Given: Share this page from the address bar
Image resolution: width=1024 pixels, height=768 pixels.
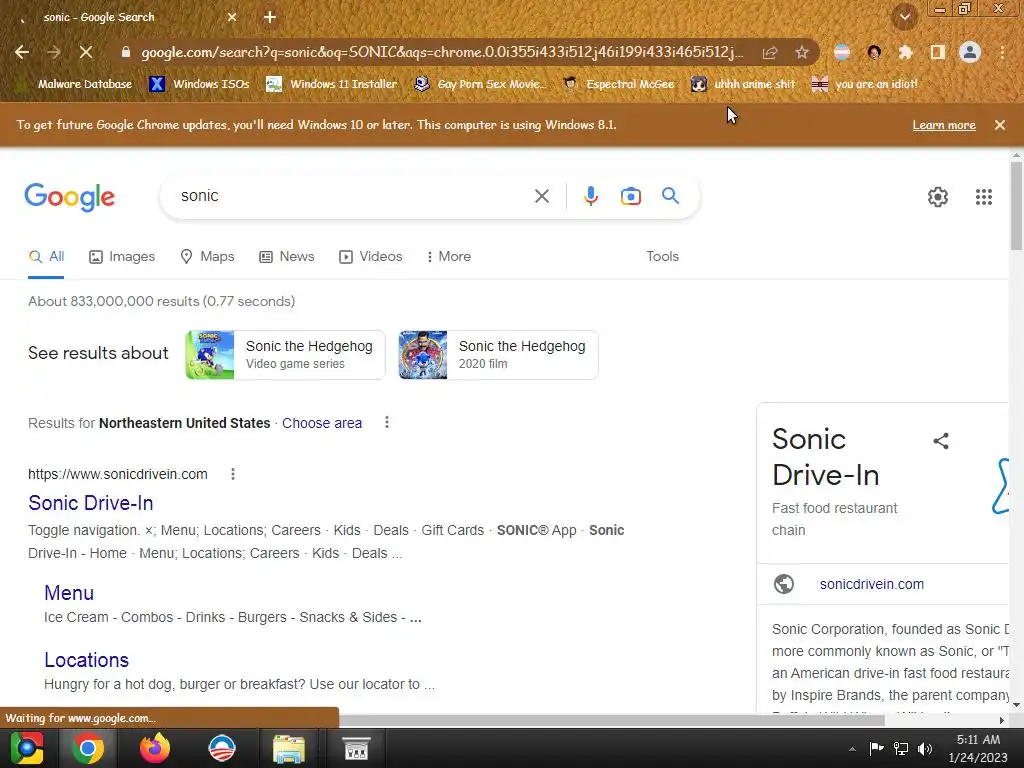Looking at the screenshot, I should click(770, 52).
